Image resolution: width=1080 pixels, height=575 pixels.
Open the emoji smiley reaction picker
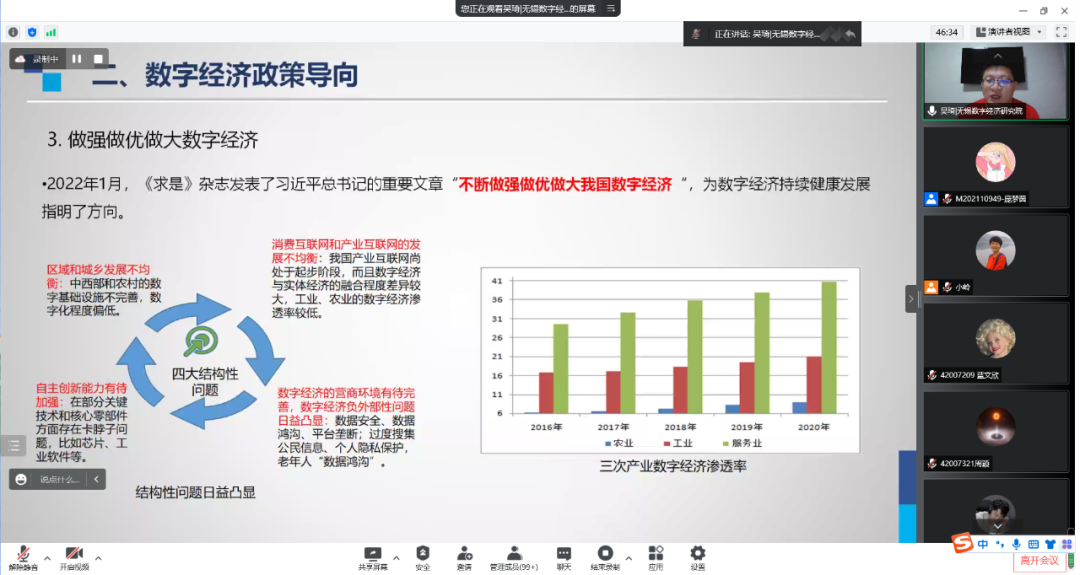[x=21, y=479]
